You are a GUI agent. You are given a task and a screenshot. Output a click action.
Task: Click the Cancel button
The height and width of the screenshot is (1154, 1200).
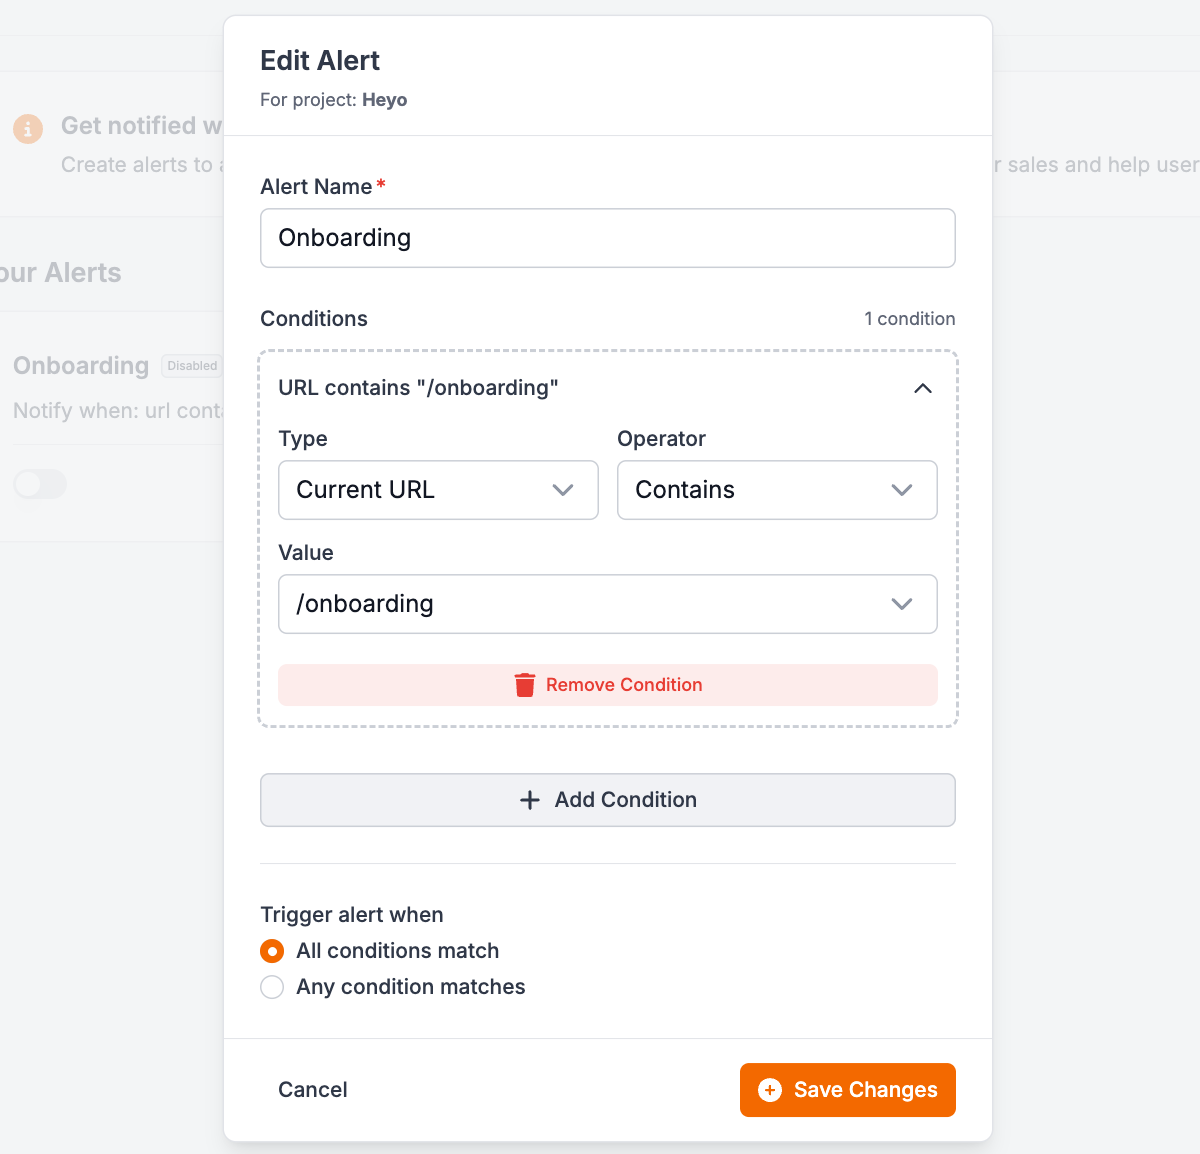[x=312, y=1090]
